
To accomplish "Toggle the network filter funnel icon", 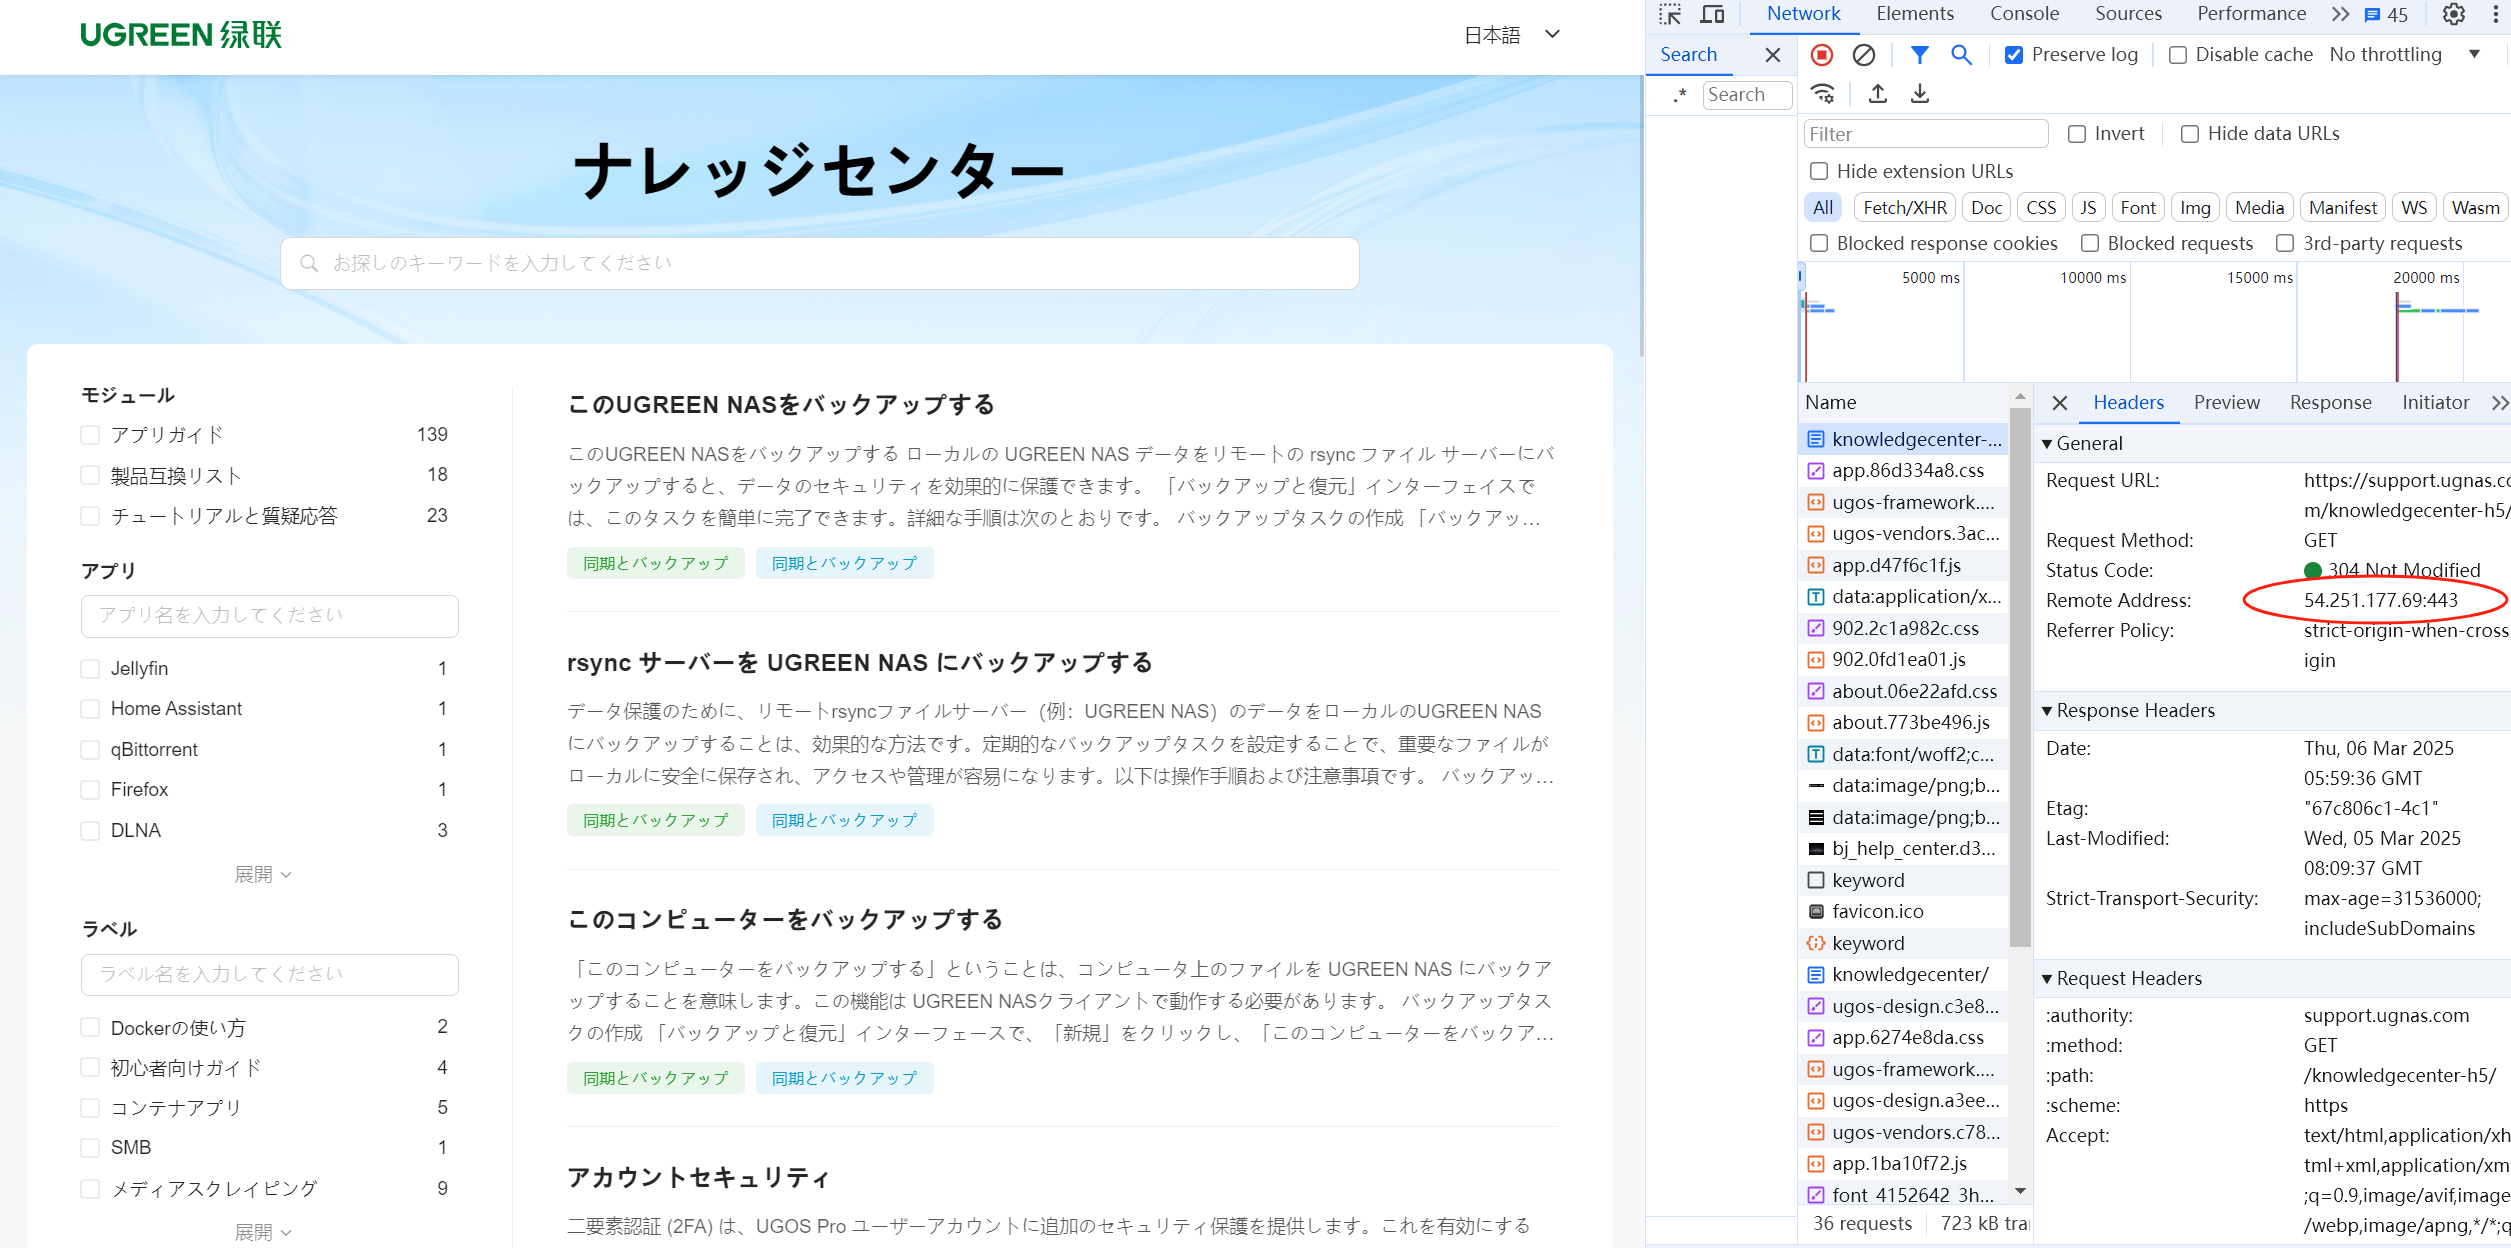I will pyautogui.click(x=1919, y=55).
